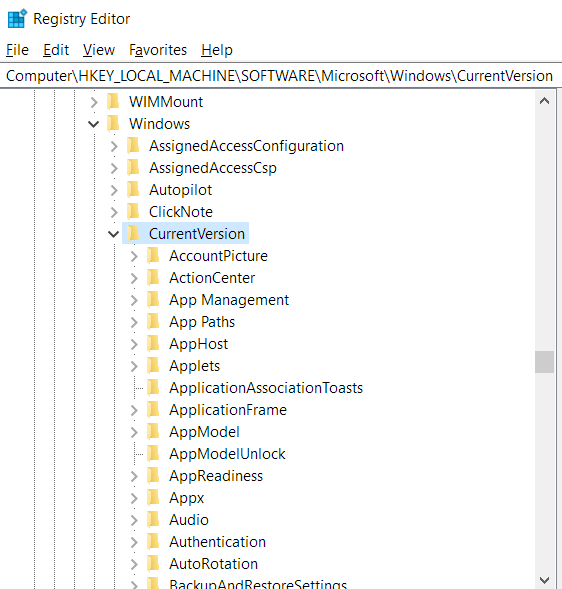The image size is (562, 589).
Task: Select the App Management key
Action: pos(229,300)
